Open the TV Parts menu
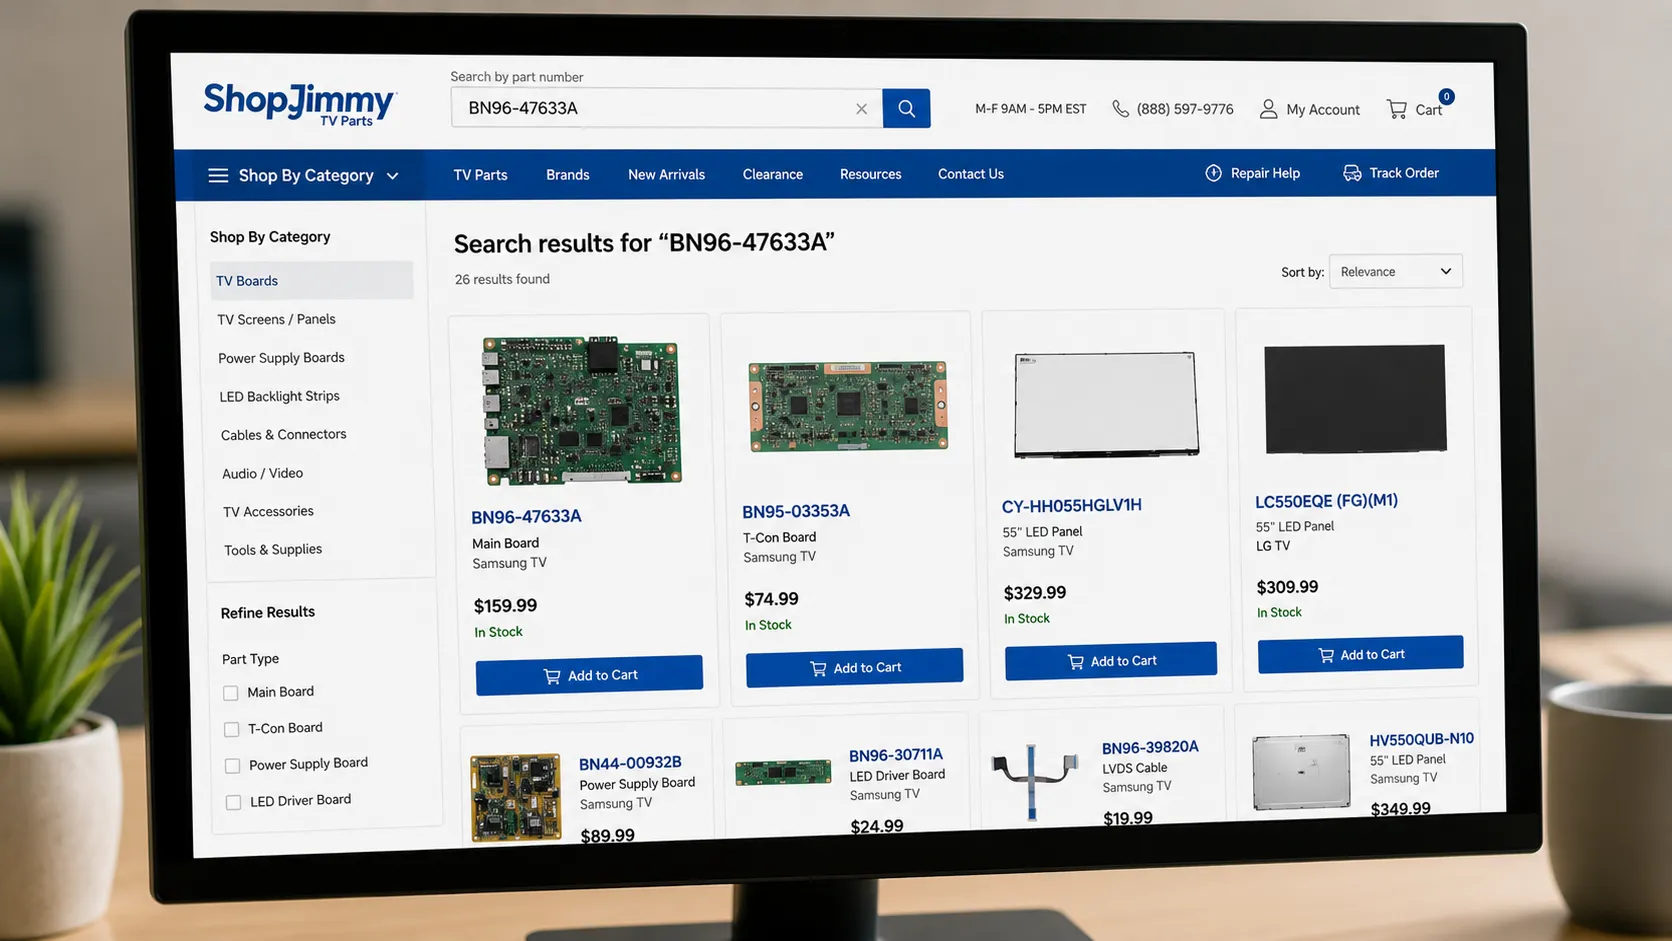Image resolution: width=1672 pixels, height=941 pixels. click(480, 175)
